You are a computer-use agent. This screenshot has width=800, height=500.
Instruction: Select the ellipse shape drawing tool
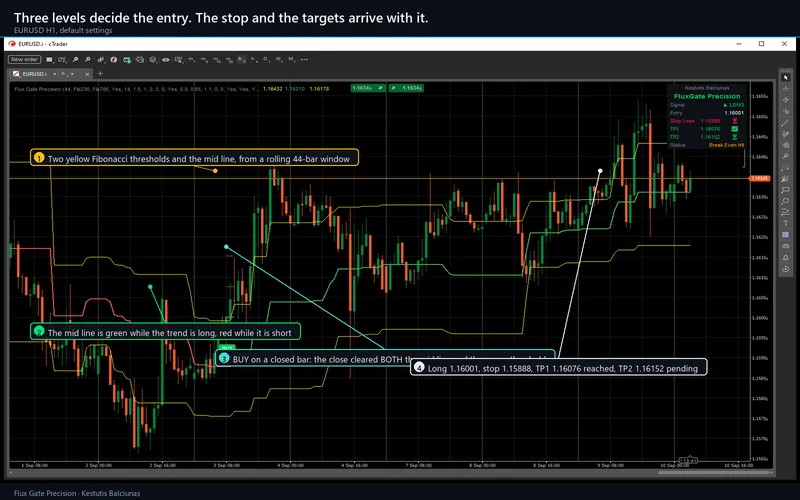coord(786,201)
